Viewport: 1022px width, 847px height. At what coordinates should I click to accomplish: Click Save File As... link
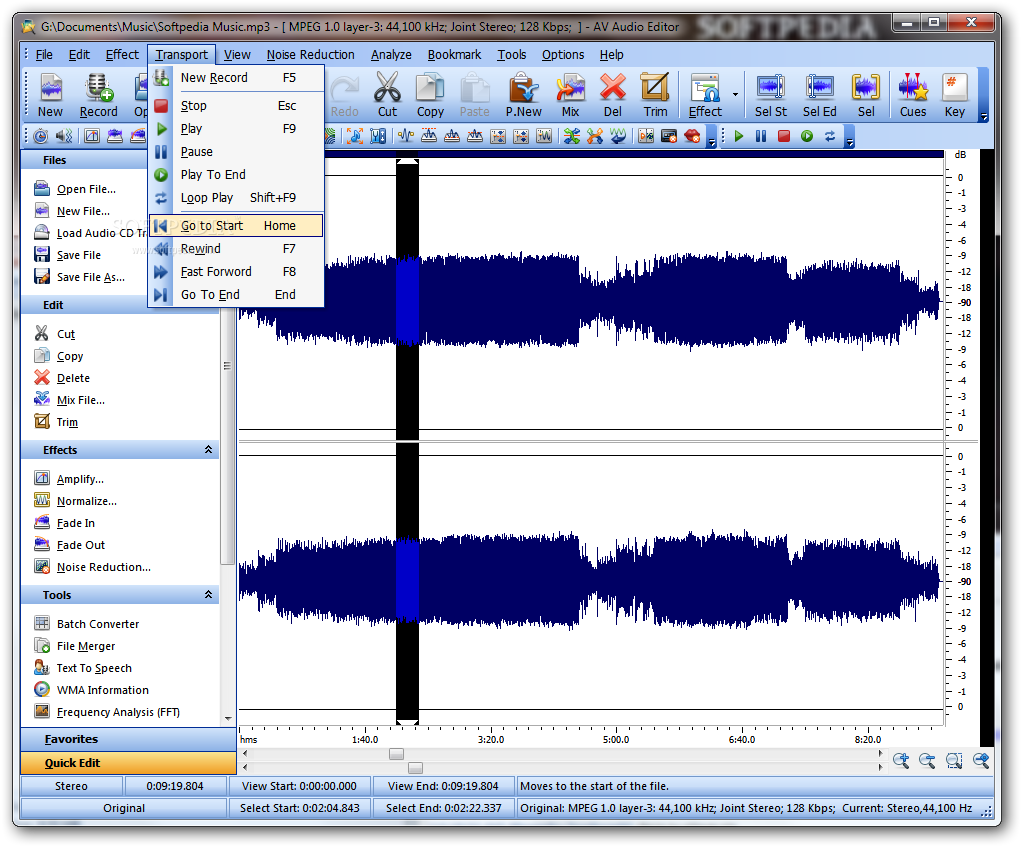pyautogui.click(x=91, y=277)
